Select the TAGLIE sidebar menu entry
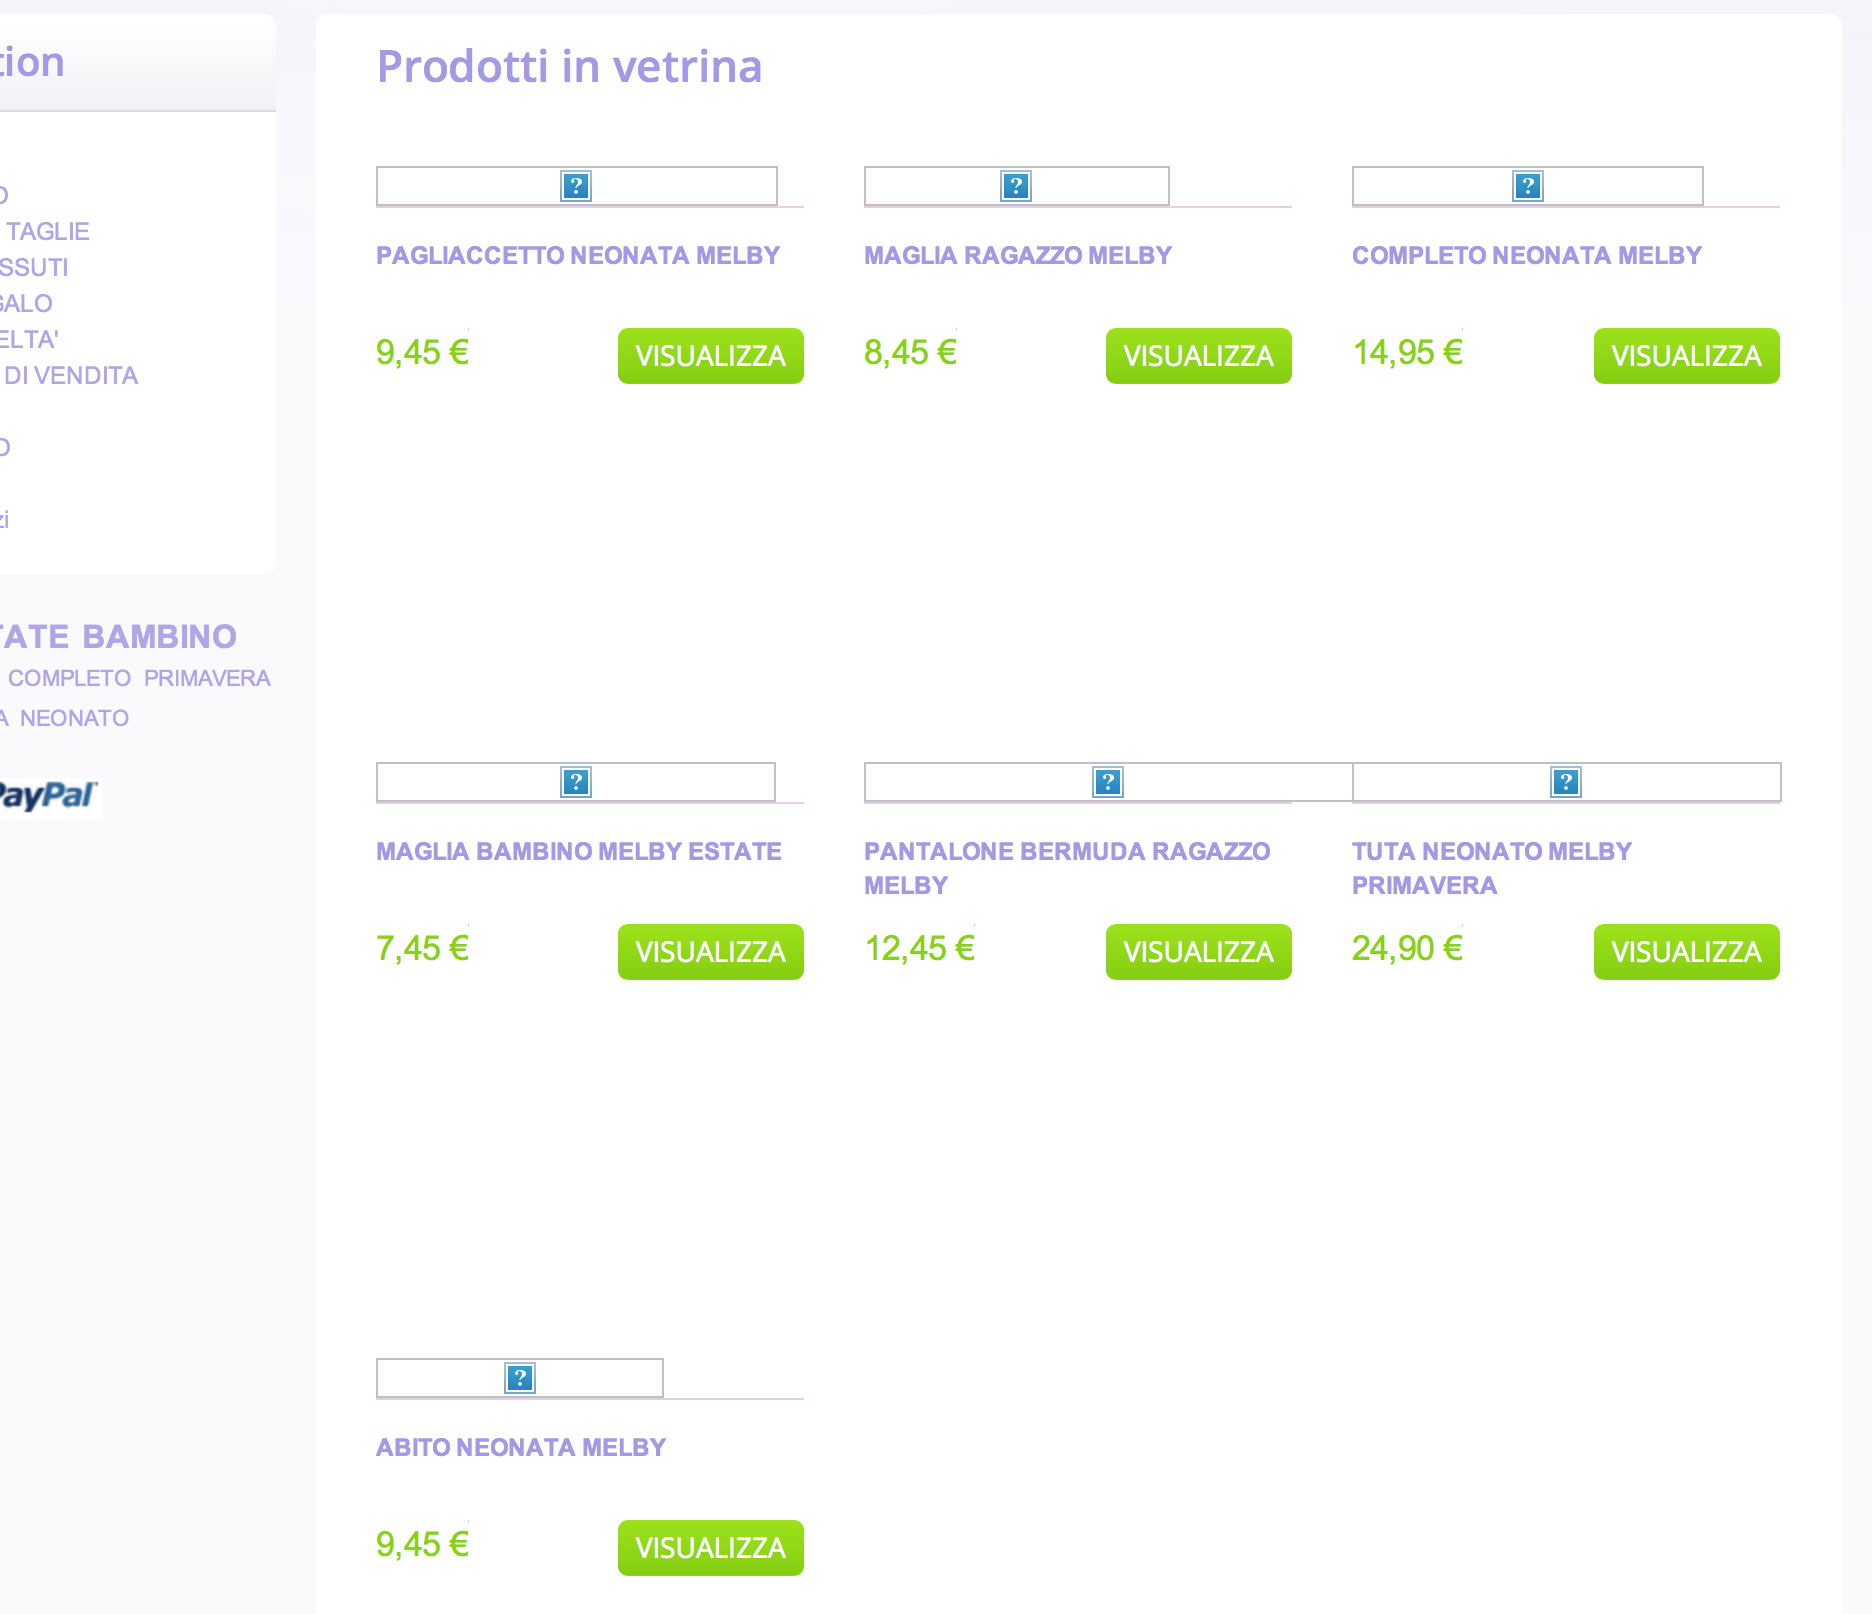The image size is (1872, 1614). 47,232
